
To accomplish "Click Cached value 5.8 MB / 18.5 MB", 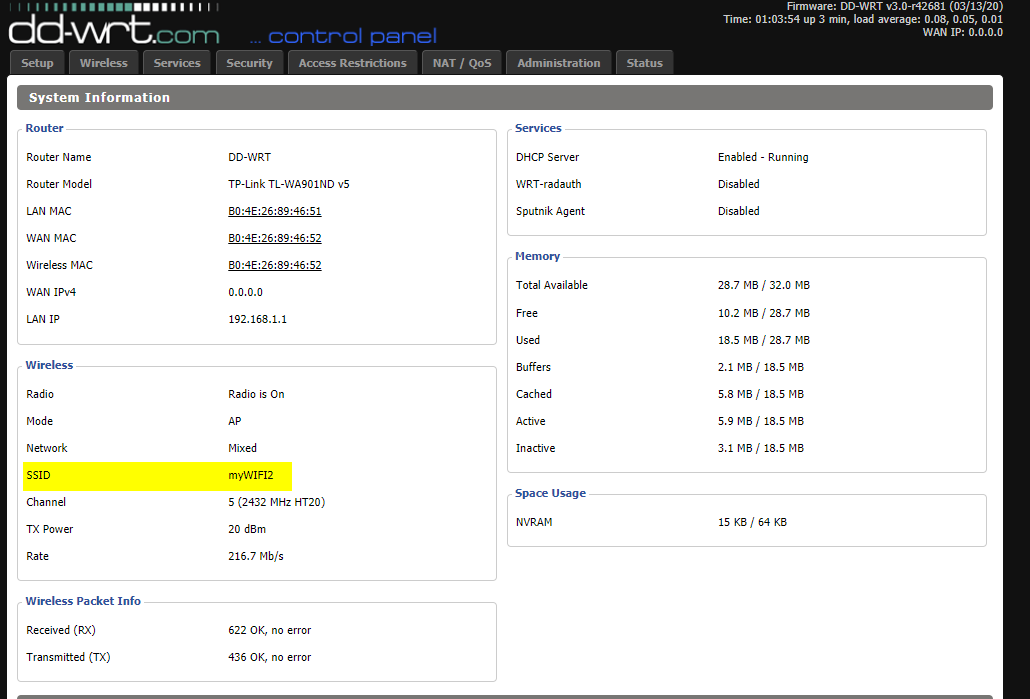I will pyautogui.click(x=761, y=394).
